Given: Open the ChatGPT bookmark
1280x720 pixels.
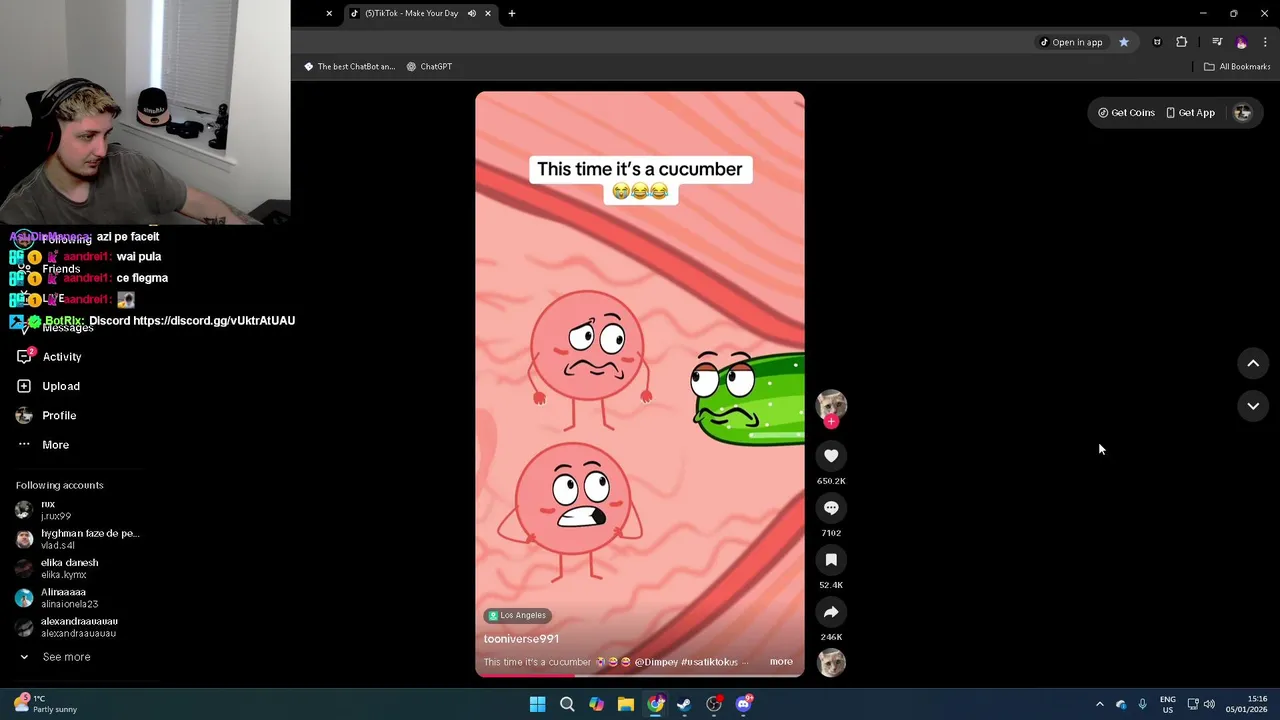Looking at the screenshot, I should (429, 67).
